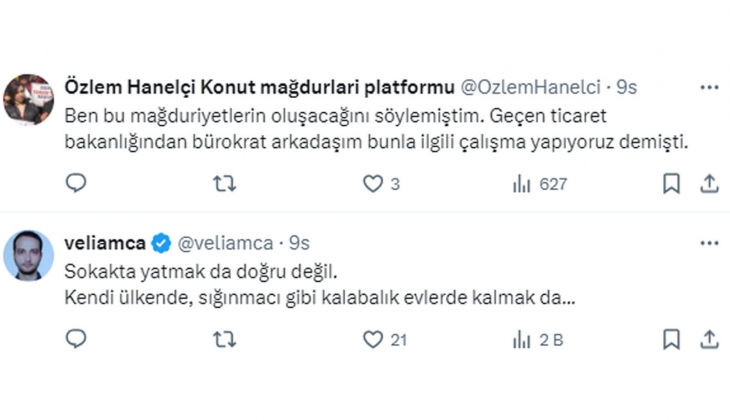Open Özlem Hanelçi Konut mağdurlari platformu name

click(x=257, y=87)
